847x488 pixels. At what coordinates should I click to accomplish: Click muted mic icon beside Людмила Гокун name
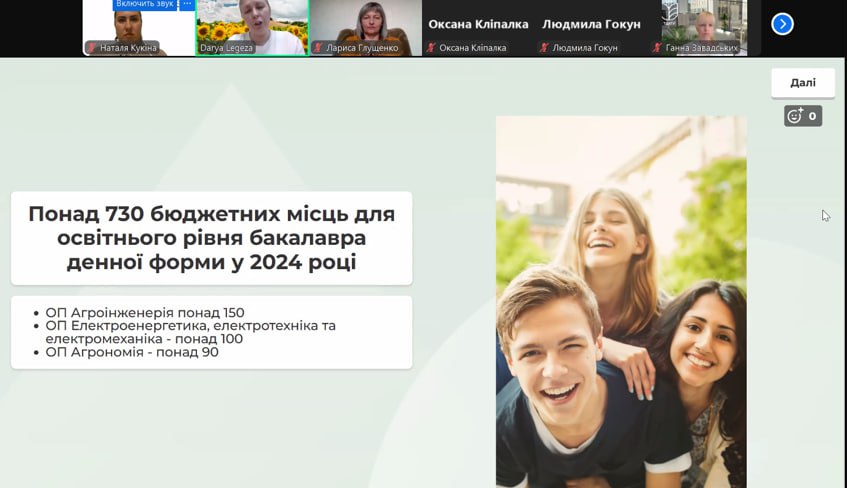(x=544, y=48)
